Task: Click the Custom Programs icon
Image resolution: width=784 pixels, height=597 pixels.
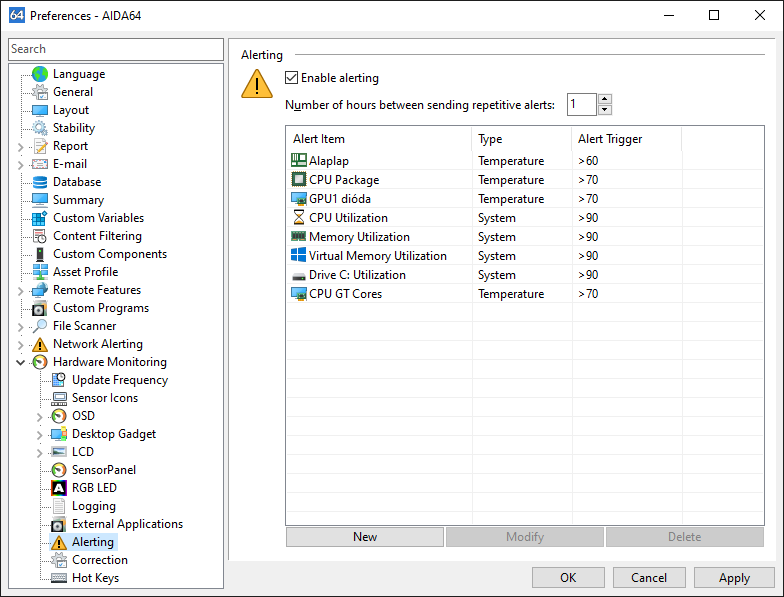Action: tap(40, 308)
